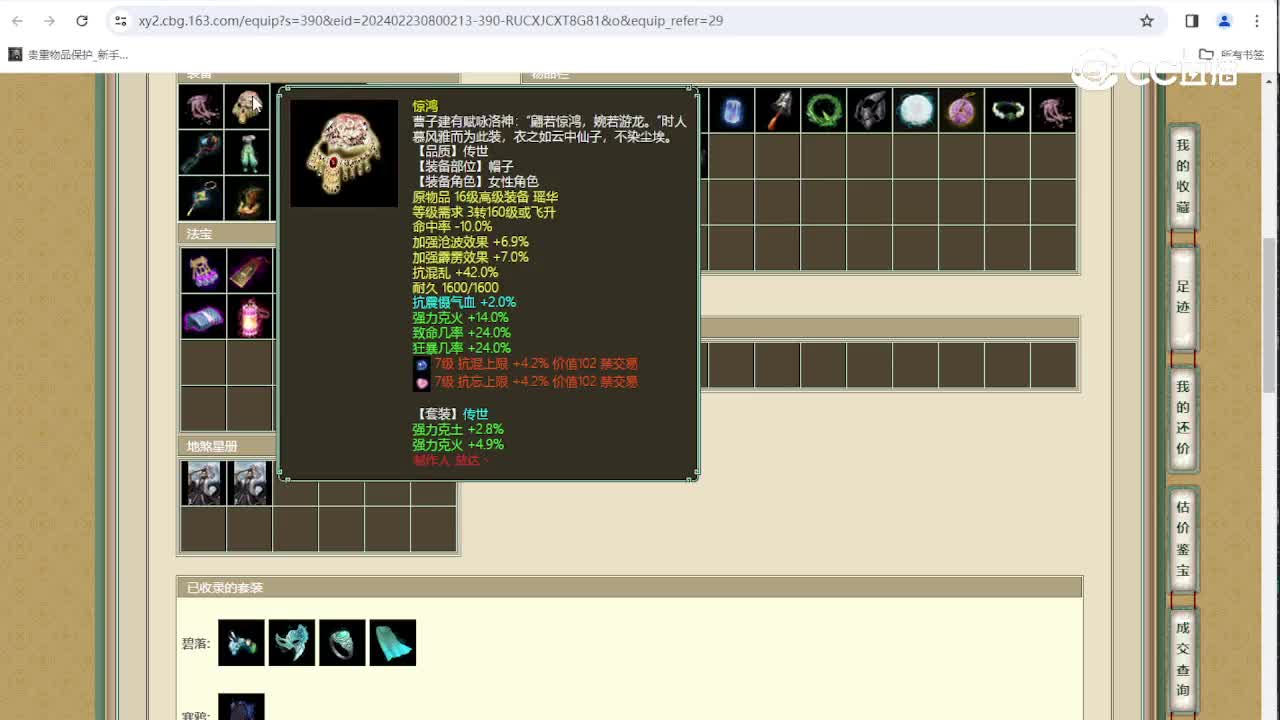The image size is (1280, 720).
Task: Open the Chrome profile avatar
Action: [1224, 20]
